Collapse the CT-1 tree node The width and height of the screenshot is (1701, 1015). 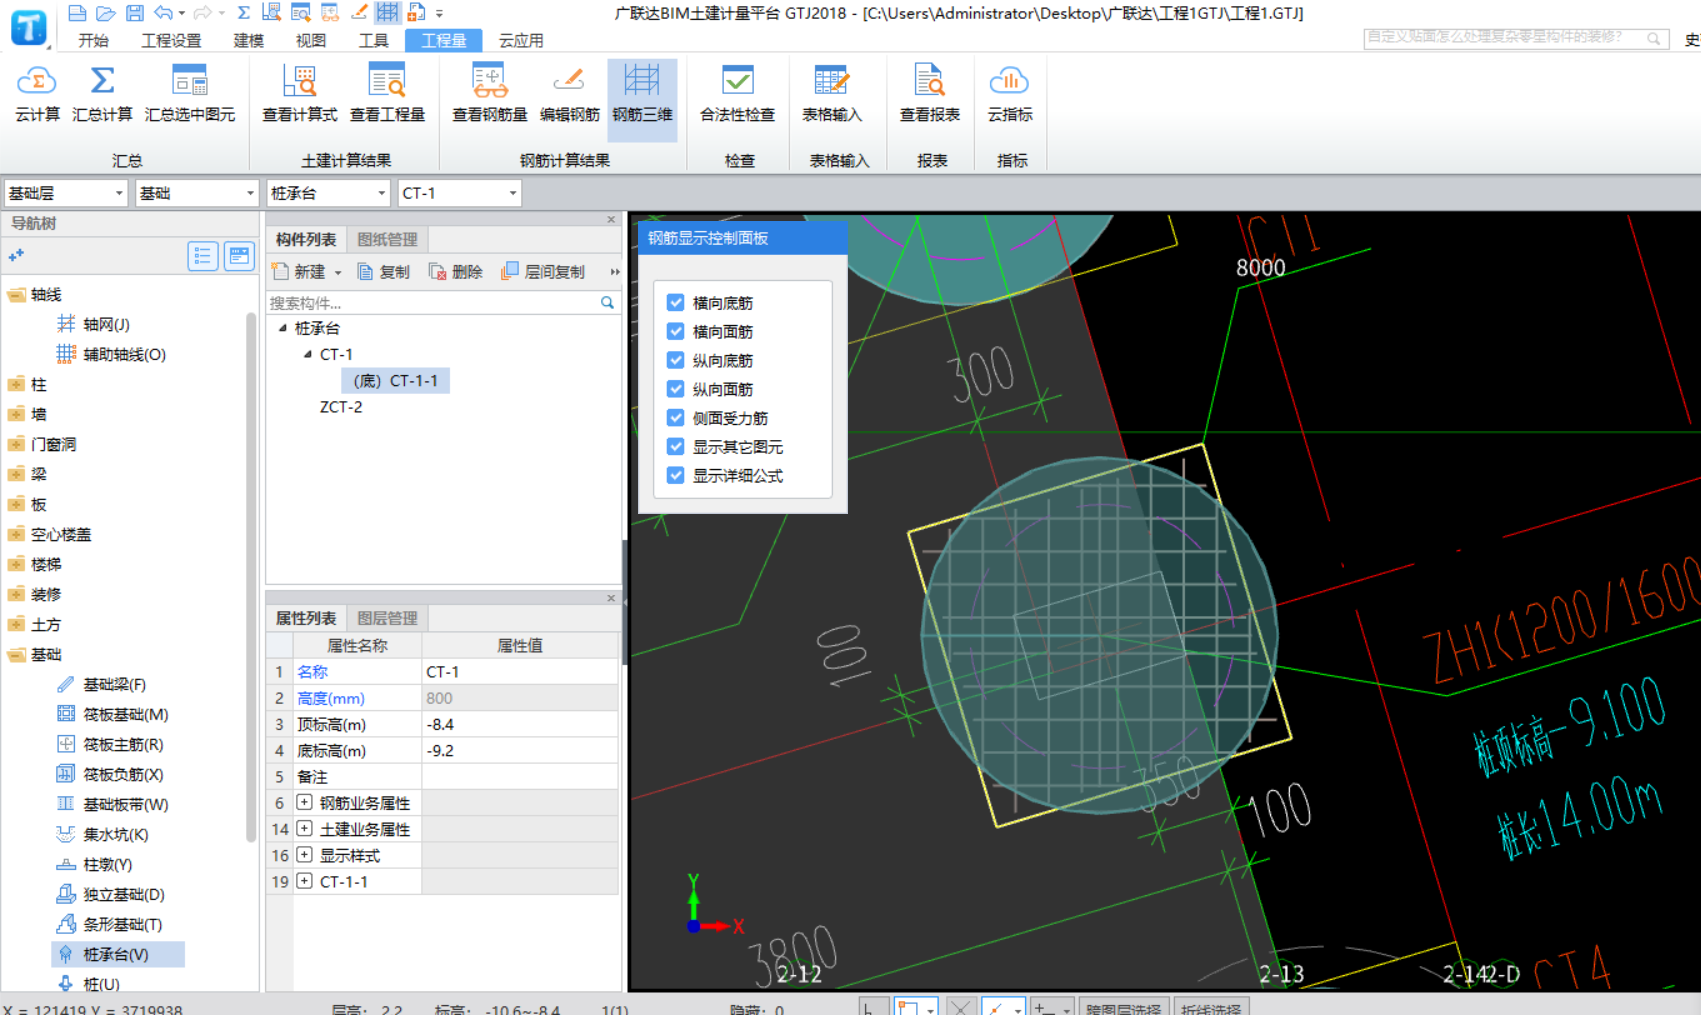[308, 354]
